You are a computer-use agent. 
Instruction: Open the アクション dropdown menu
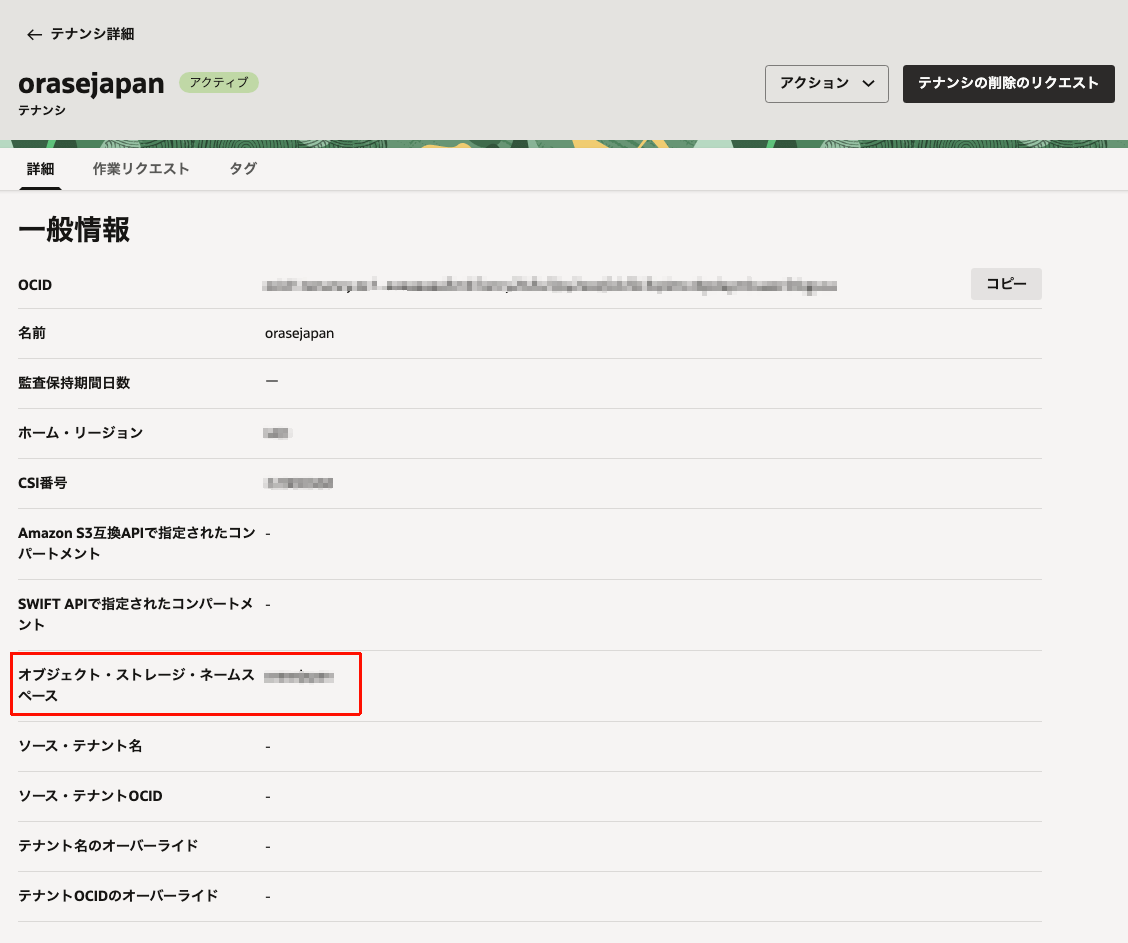[x=826, y=84]
